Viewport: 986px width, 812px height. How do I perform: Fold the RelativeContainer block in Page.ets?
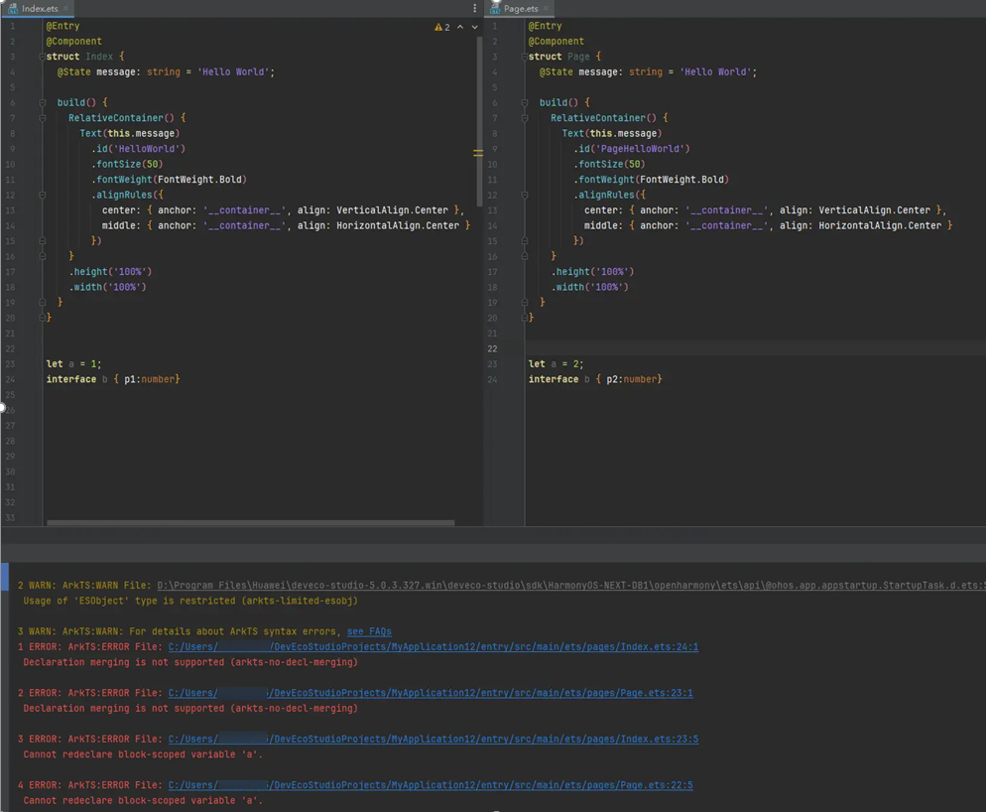[526, 118]
